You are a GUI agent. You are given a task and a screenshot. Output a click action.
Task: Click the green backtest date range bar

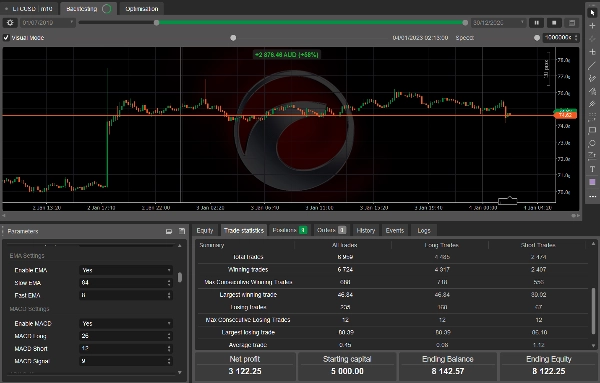pos(311,23)
